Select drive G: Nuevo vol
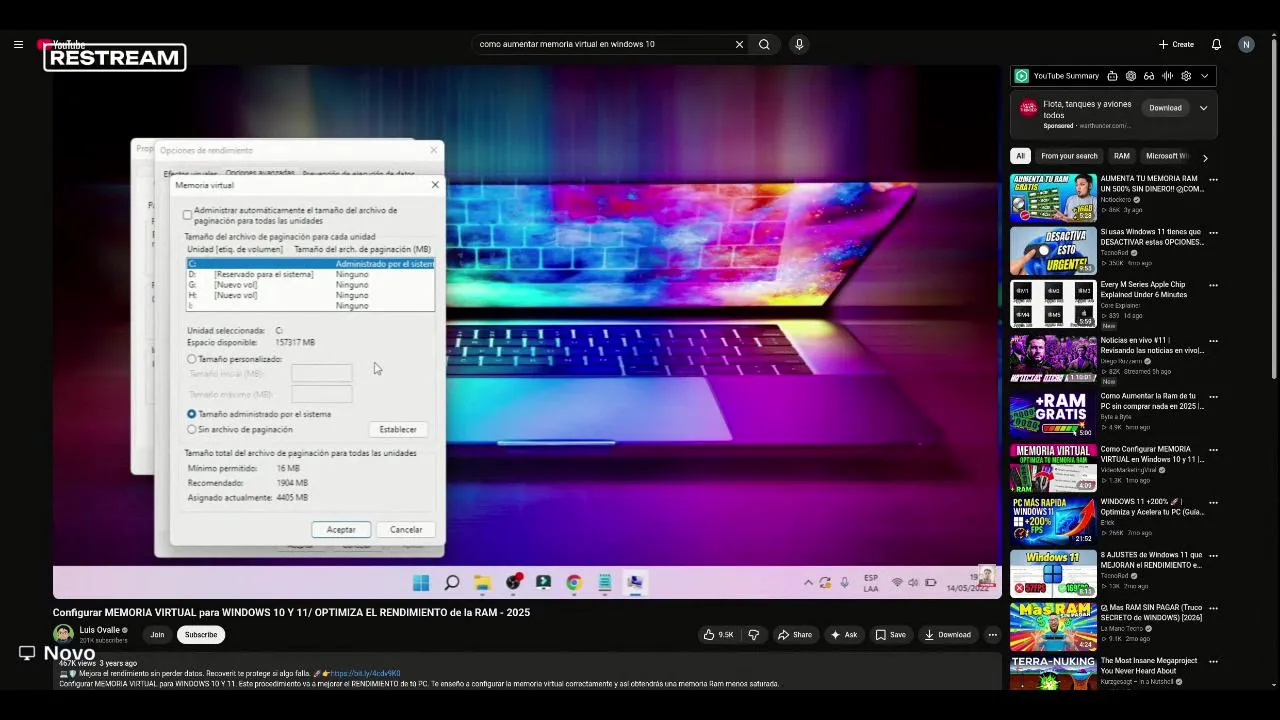This screenshot has height=720, width=1280. (x=310, y=285)
